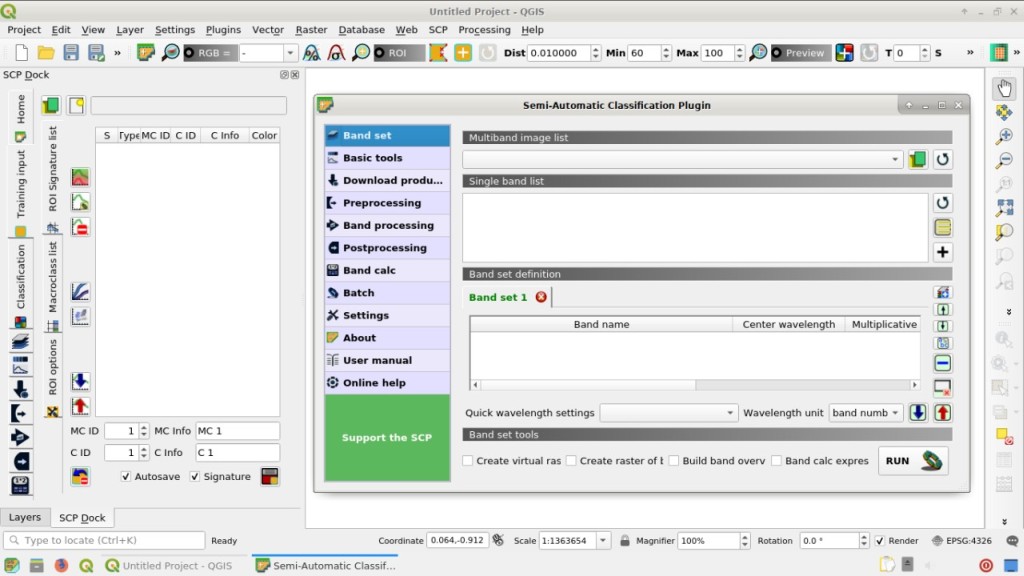Enable Band calc expression checkbox
Image resolution: width=1024 pixels, height=576 pixels.
(x=776, y=460)
